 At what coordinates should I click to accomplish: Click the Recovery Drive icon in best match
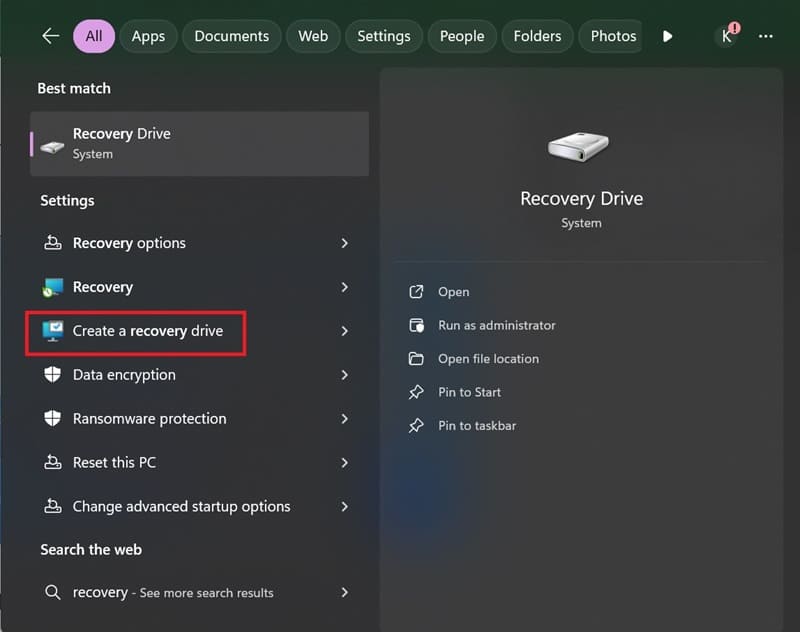(53, 147)
